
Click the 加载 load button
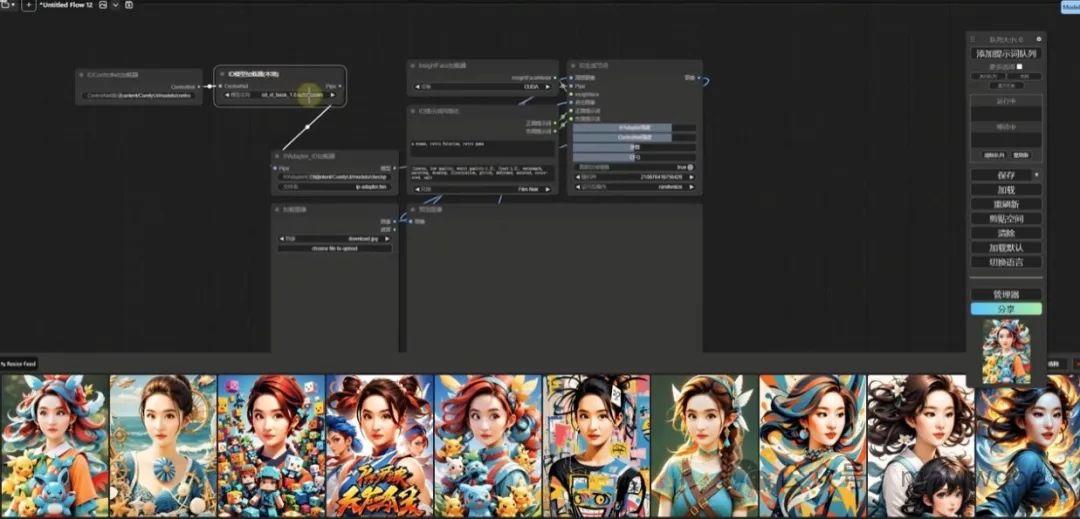[x=1006, y=189]
